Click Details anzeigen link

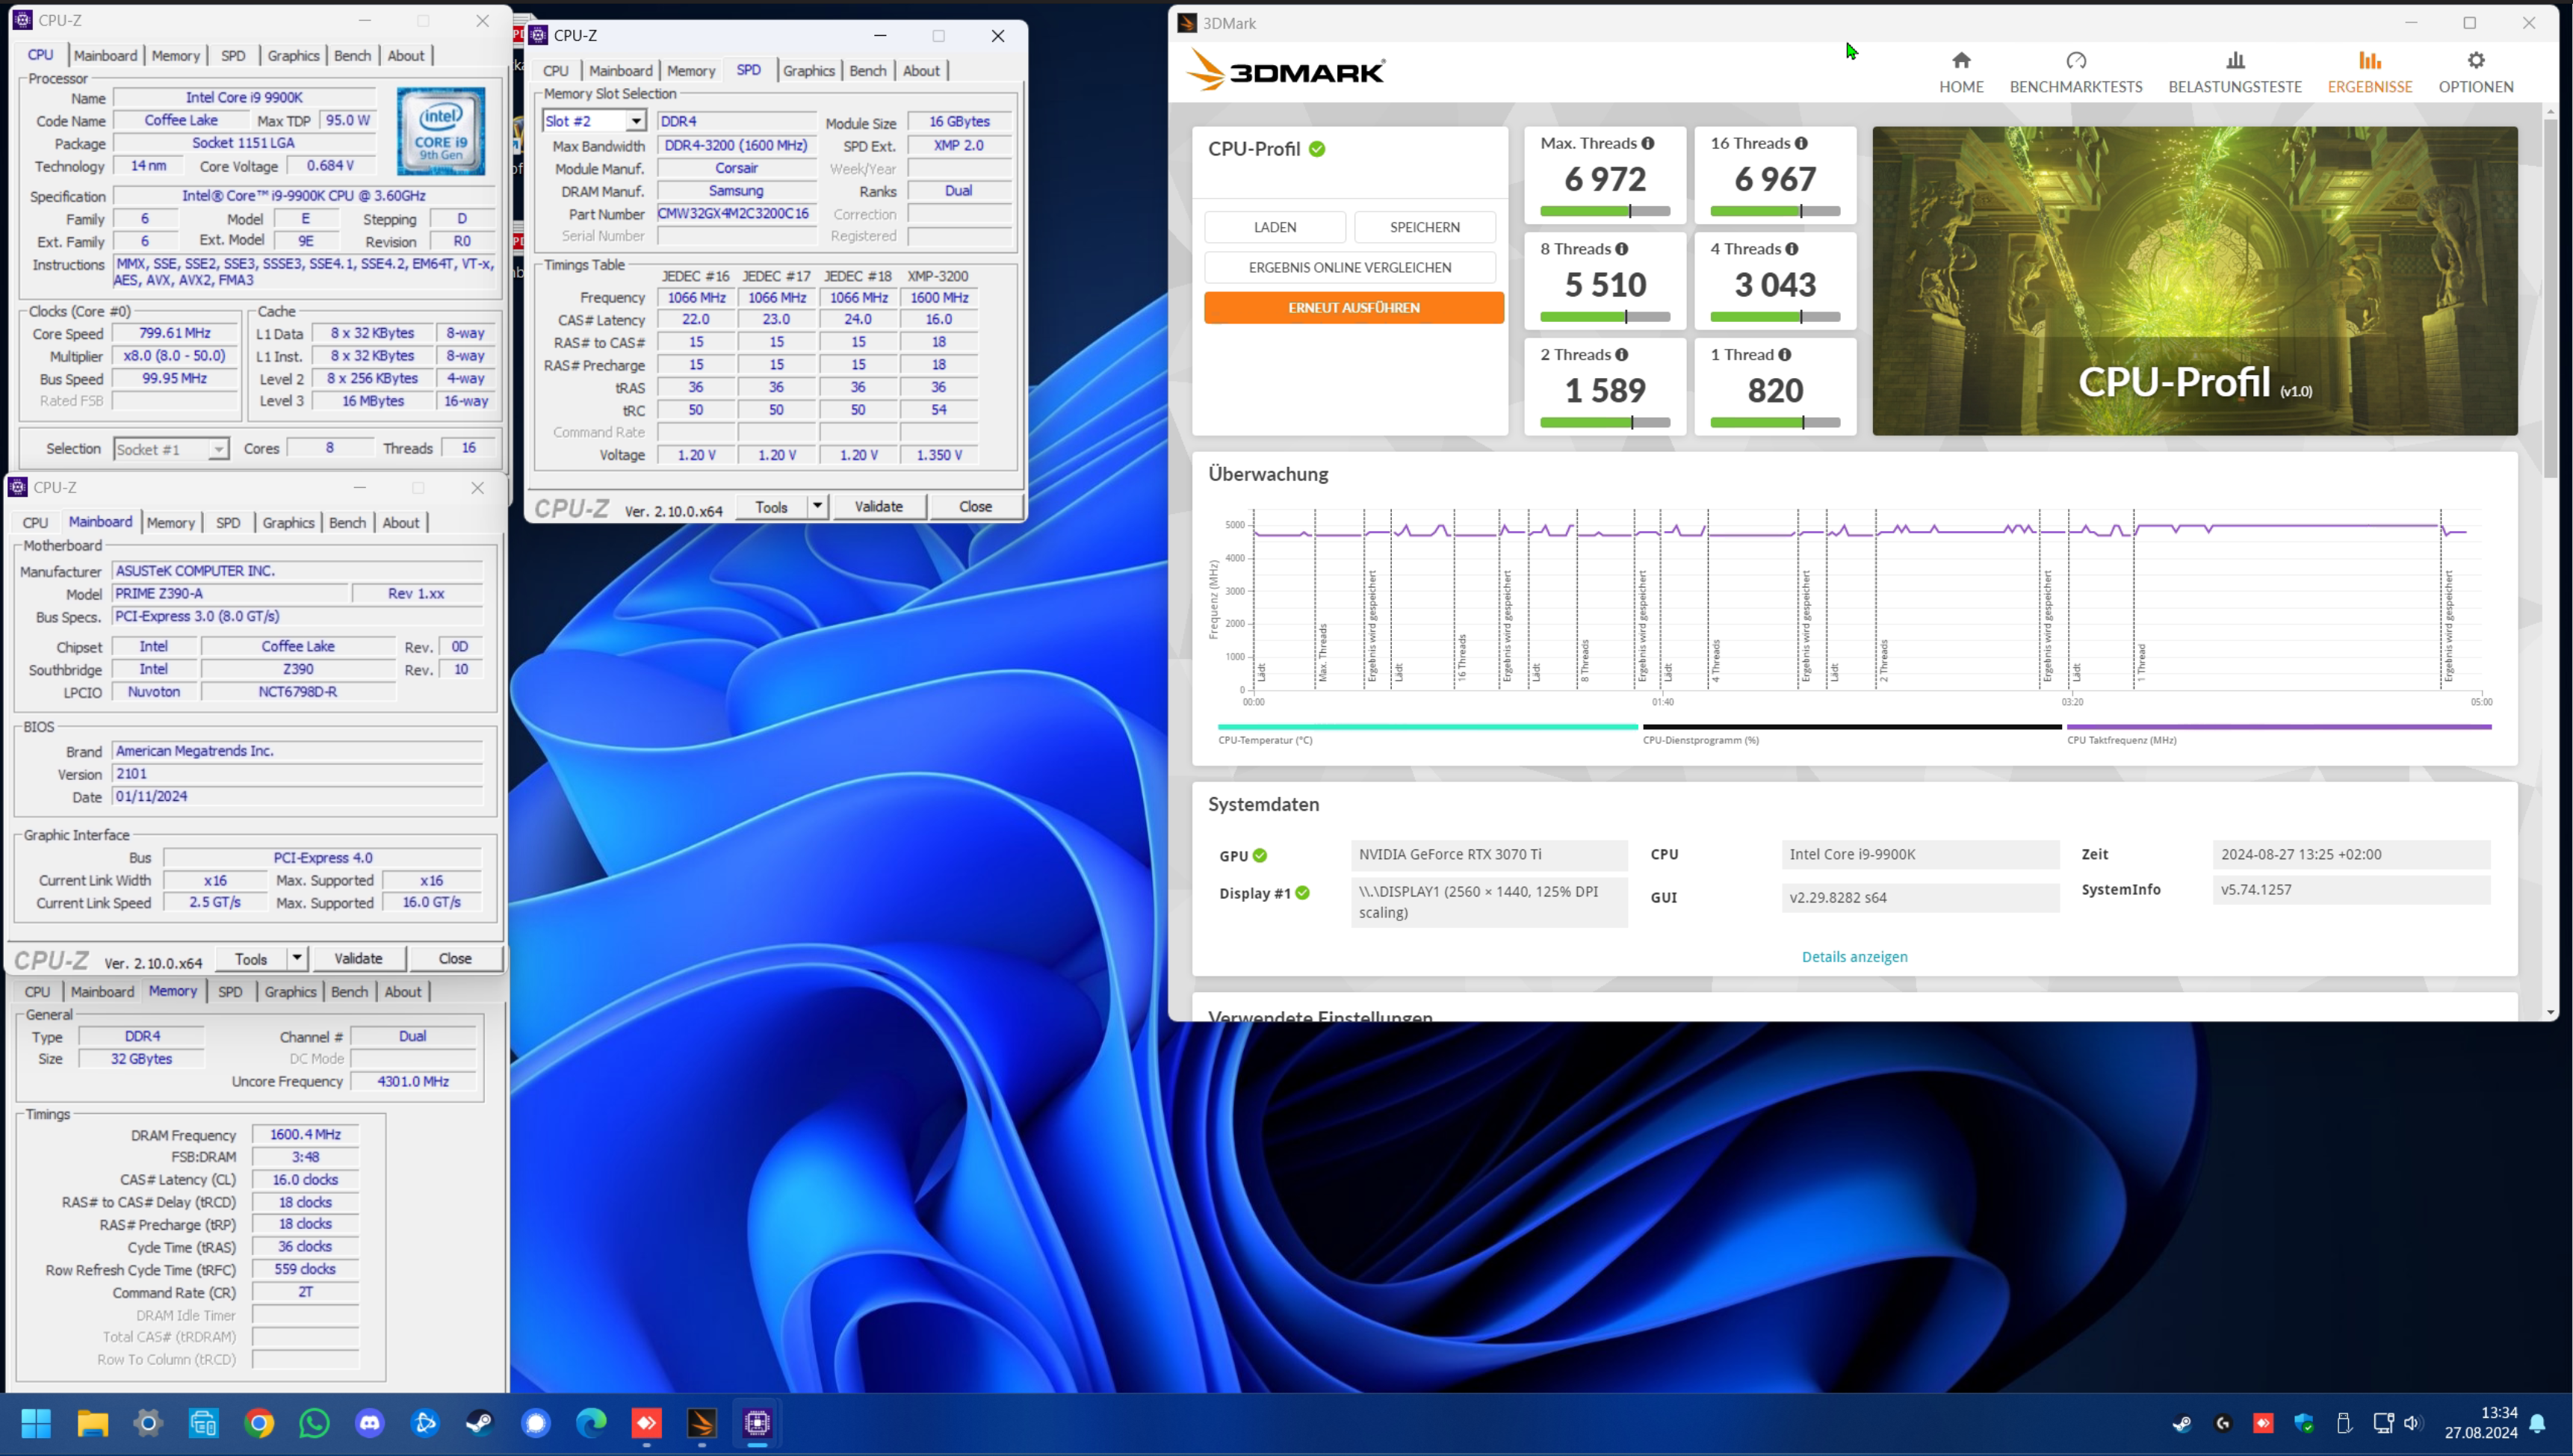(1854, 957)
